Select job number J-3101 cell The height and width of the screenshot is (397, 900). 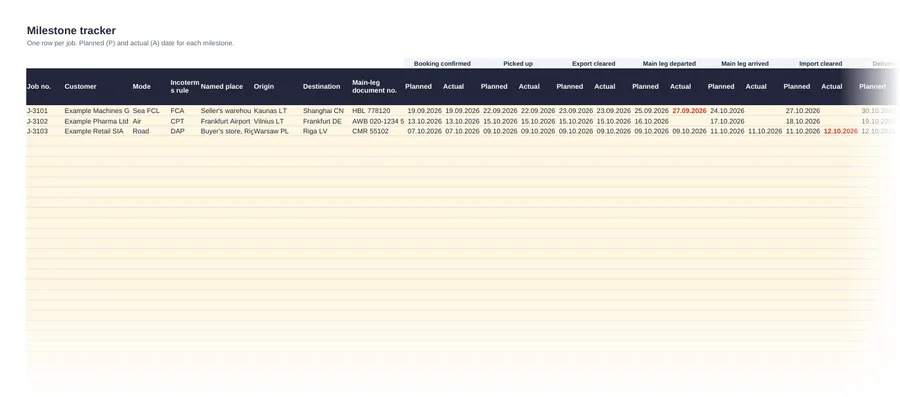pyautogui.click(x=37, y=111)
